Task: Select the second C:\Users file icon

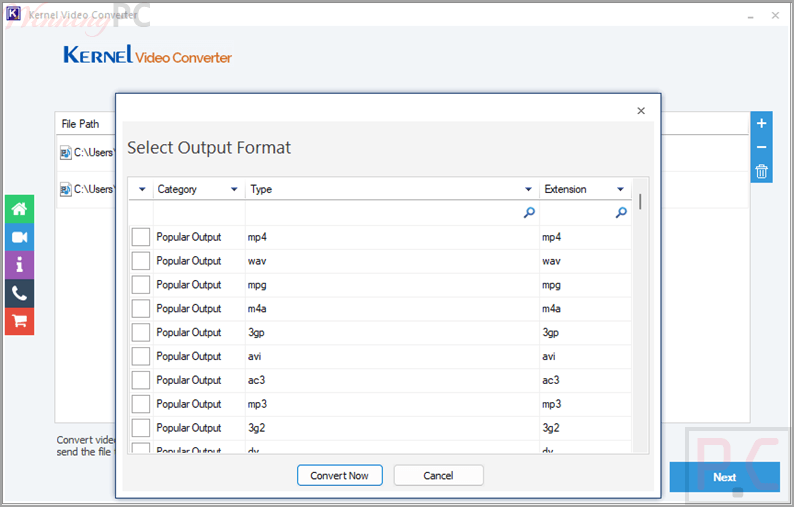Action: coord(65,189)
